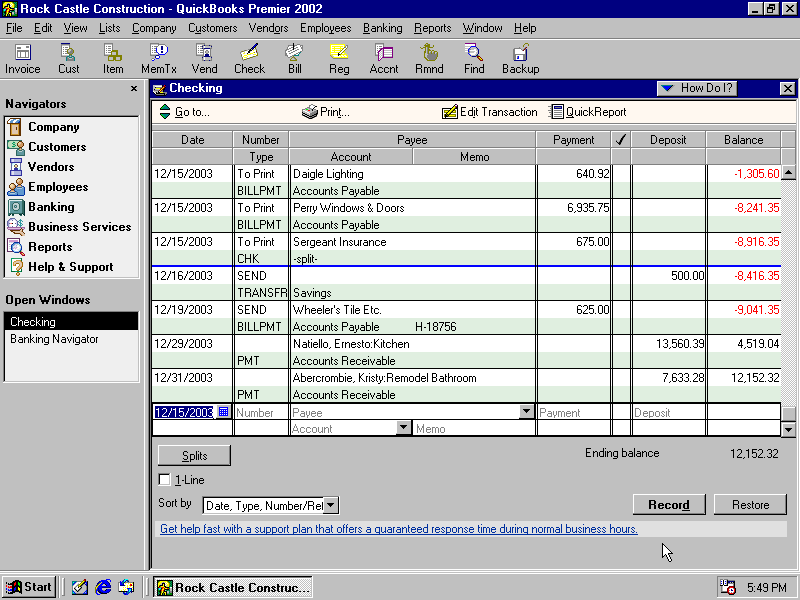Click the Backup toolbar icon
Image resolution: width=800 pixels, height=600 pixels.
pos(520,59)
